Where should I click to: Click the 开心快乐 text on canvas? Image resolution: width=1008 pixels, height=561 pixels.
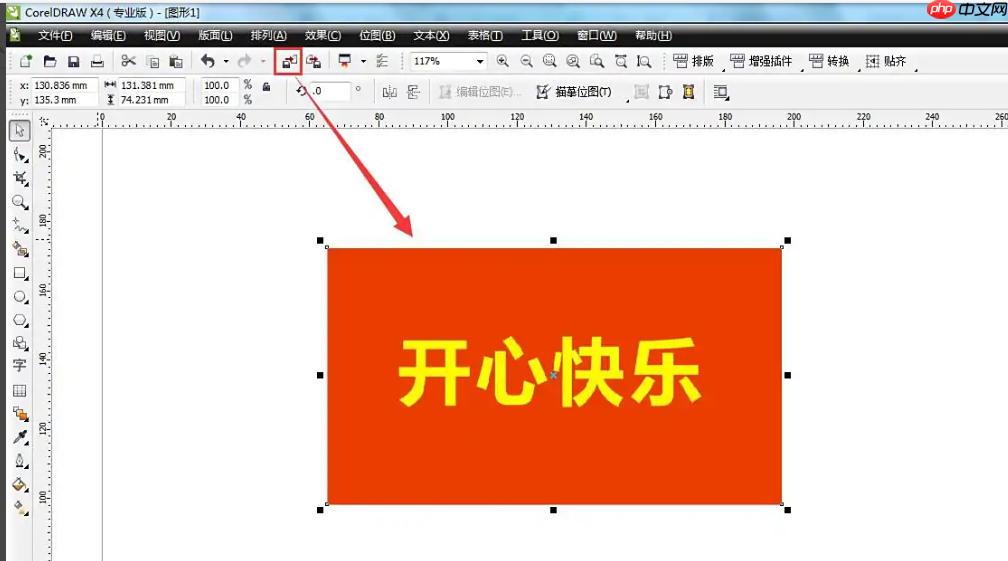[x=549, y=372]
